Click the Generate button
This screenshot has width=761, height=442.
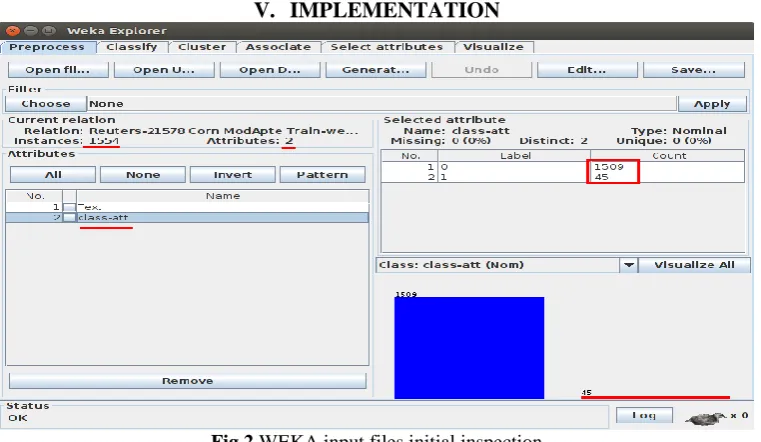(x=376, y=70)
